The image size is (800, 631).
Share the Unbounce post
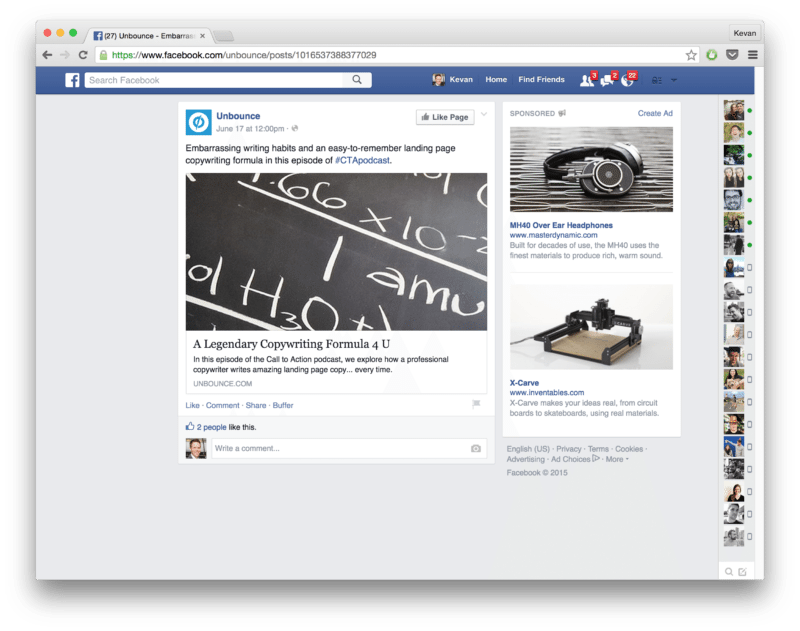click(x=256, y=405)
